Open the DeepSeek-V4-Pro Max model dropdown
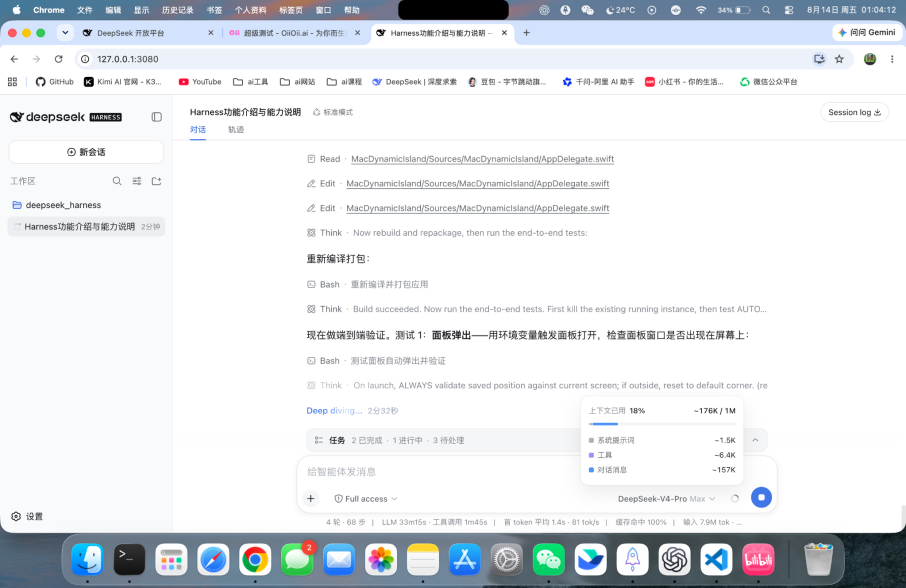Image resolution: width=906 pixels, height=588 pixels. tap(666, 498)
